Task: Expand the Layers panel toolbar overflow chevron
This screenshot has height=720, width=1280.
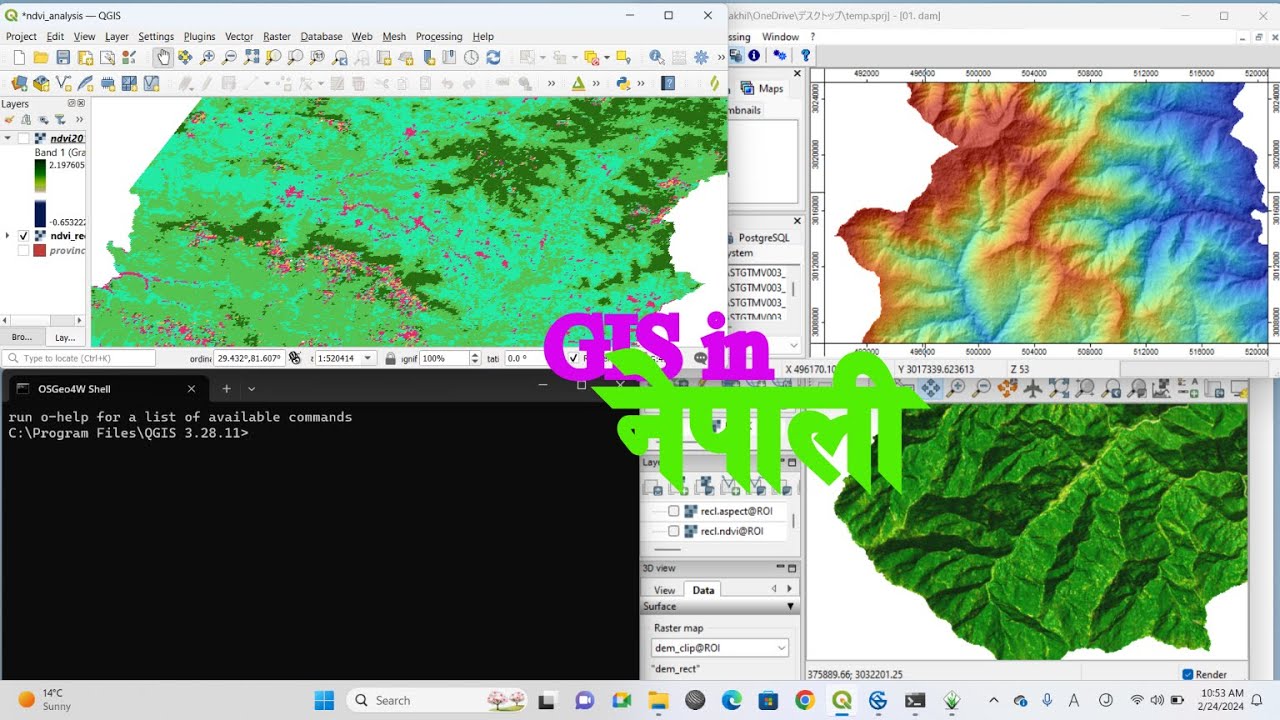Action: [79, 120]
